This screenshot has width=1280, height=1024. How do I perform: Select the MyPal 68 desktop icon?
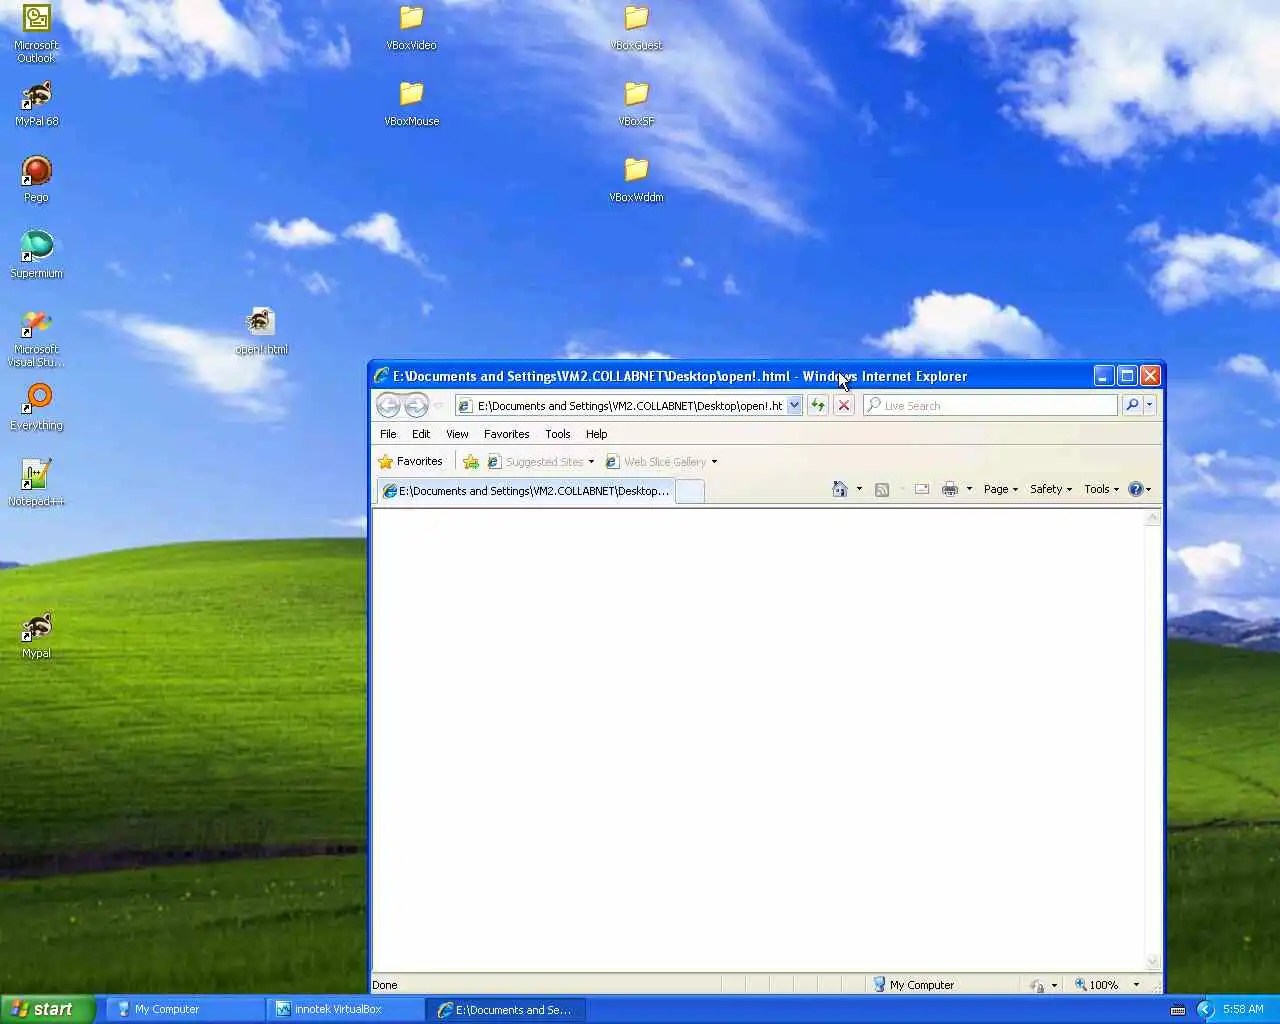[36, 104]
